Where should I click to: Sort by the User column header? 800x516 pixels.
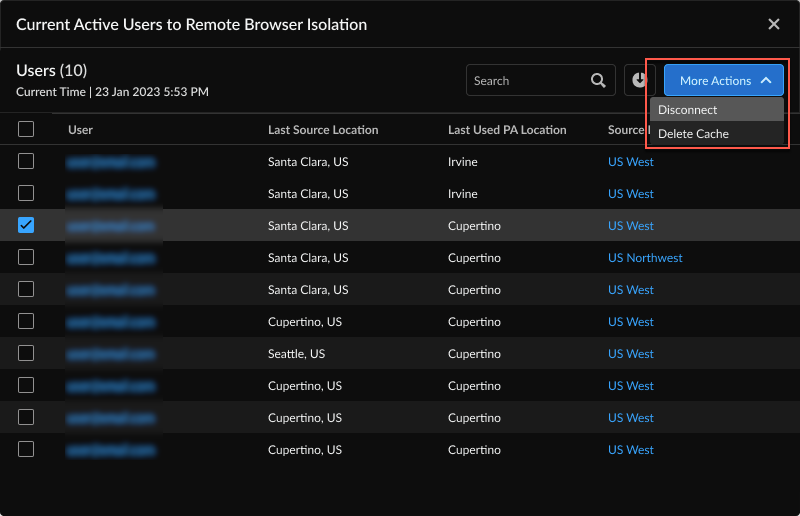(x=80, y=130)
